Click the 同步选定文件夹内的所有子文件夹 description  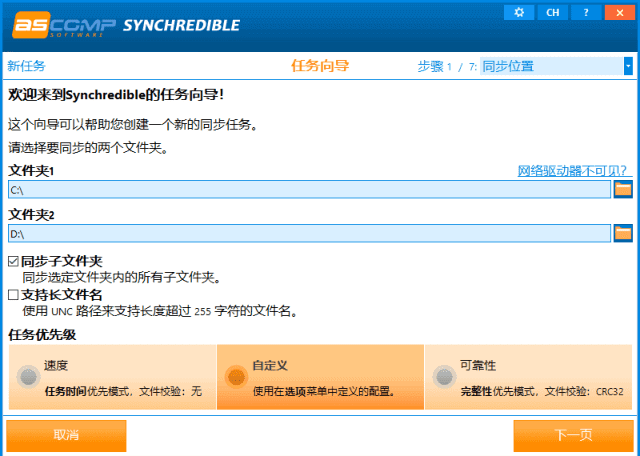pos(122,278)
